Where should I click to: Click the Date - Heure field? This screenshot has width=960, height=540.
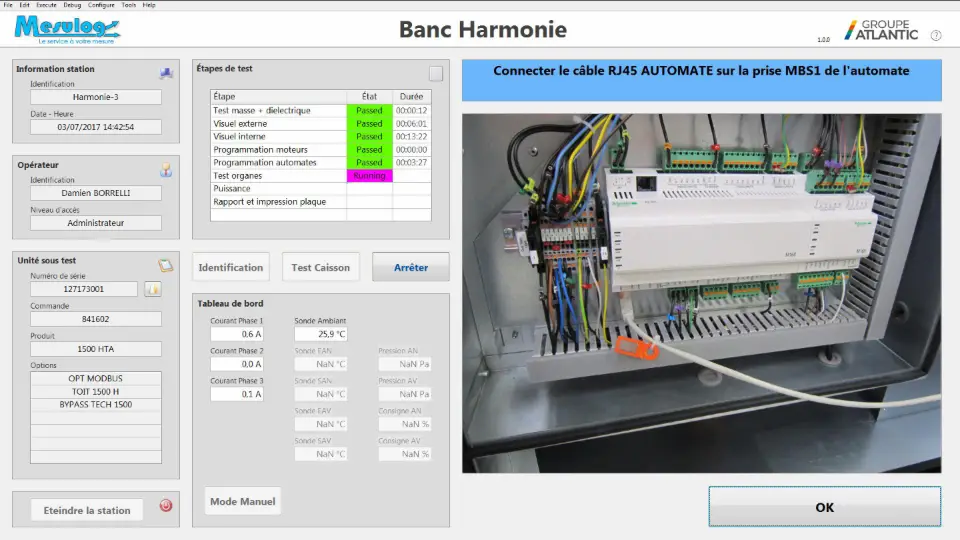click(x=96, y=127)
